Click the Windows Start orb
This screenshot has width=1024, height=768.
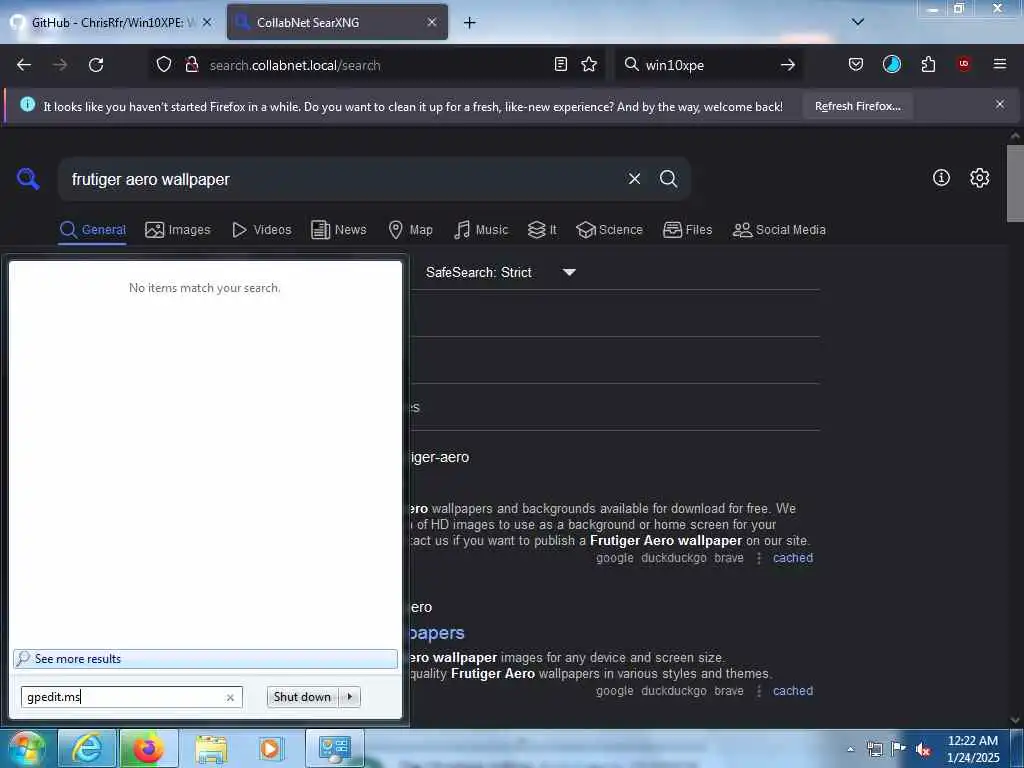click(25, 748)
